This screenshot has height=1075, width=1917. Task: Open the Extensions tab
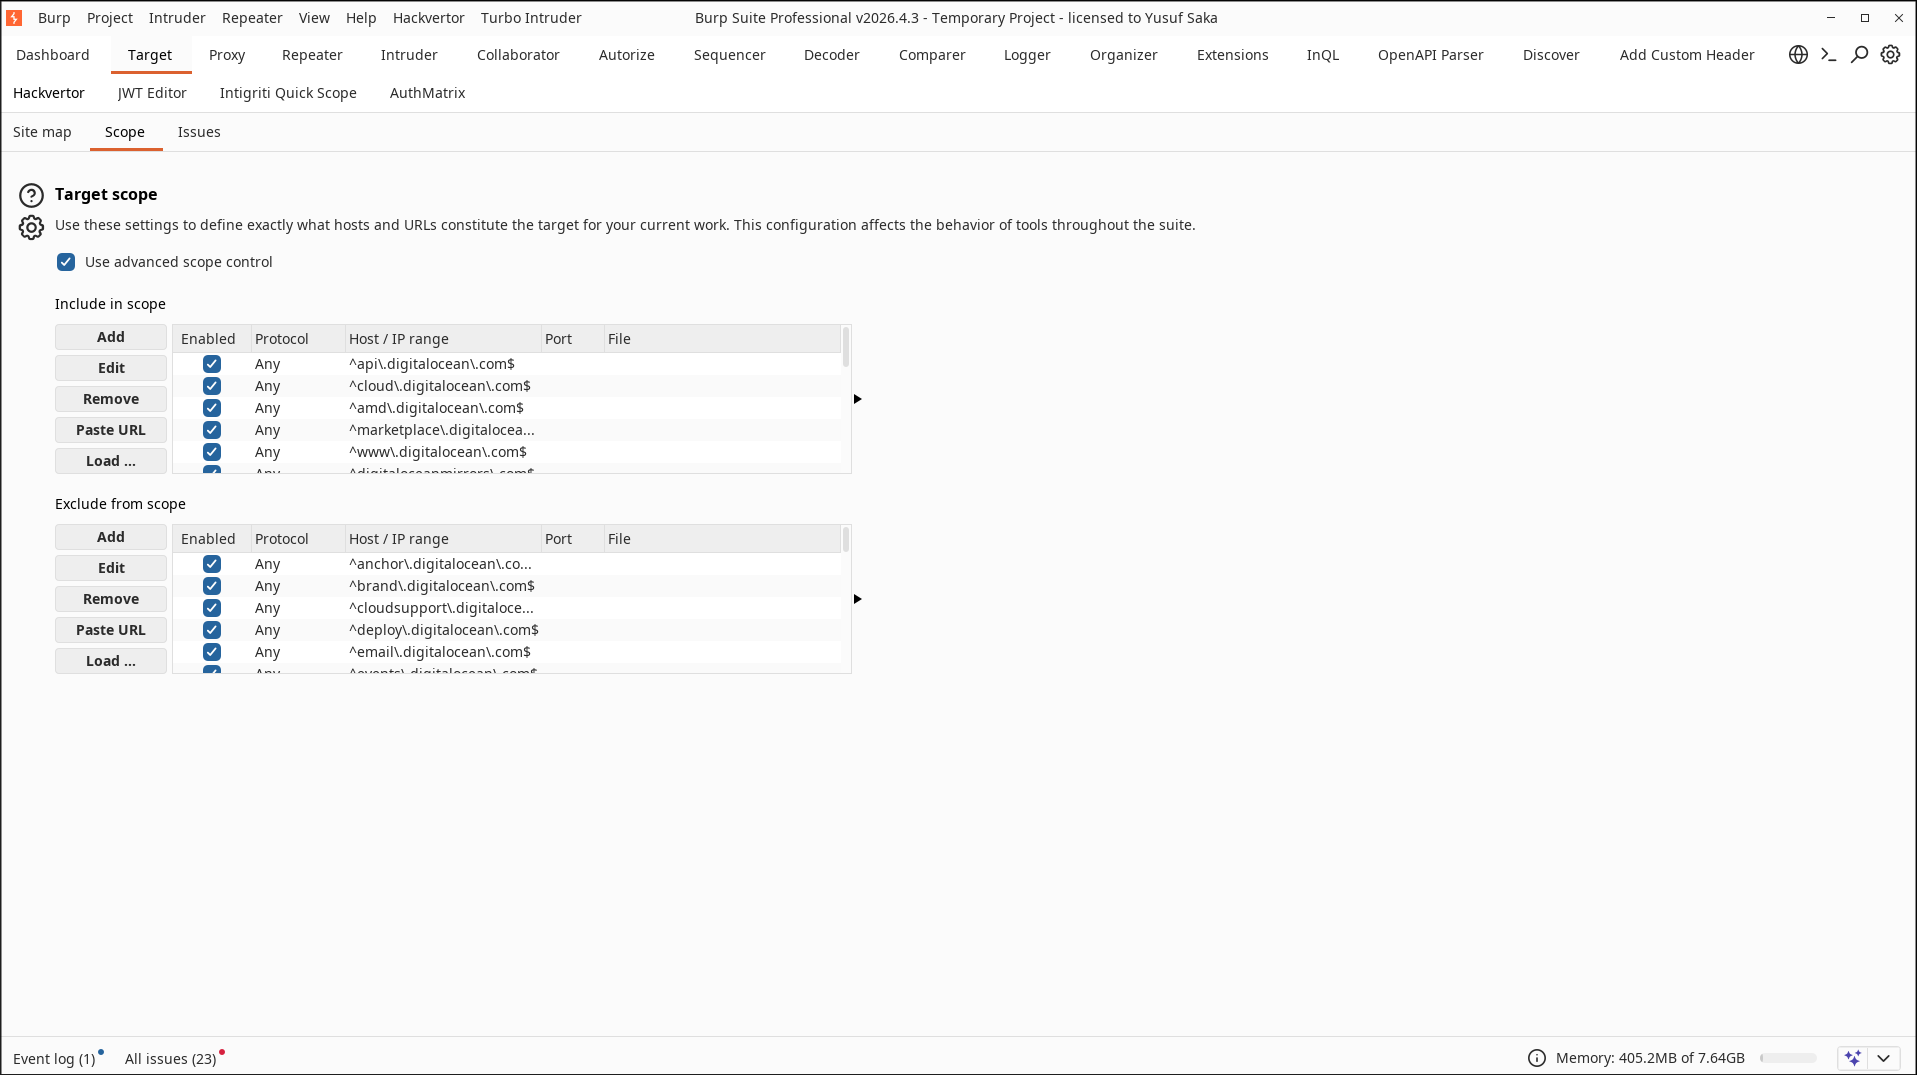1233,55
